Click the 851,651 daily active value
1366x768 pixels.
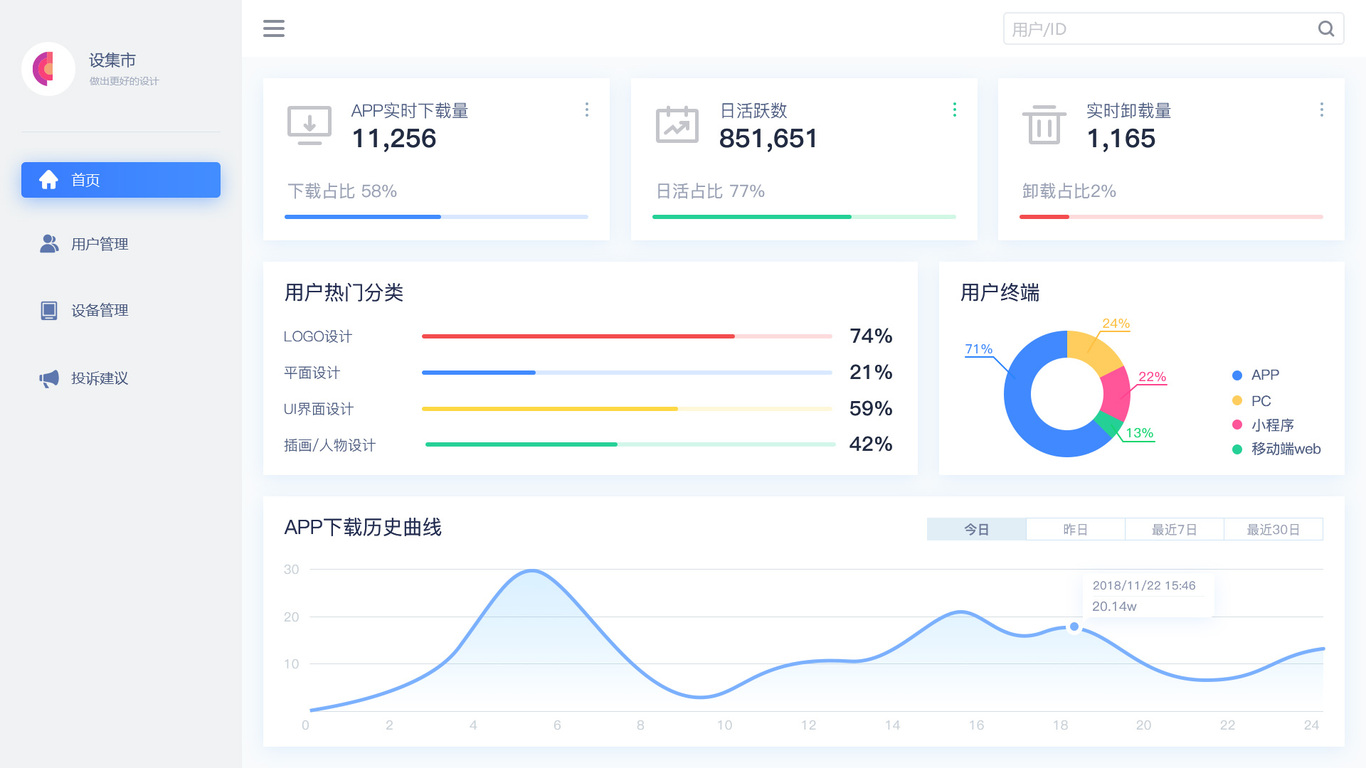768,139
